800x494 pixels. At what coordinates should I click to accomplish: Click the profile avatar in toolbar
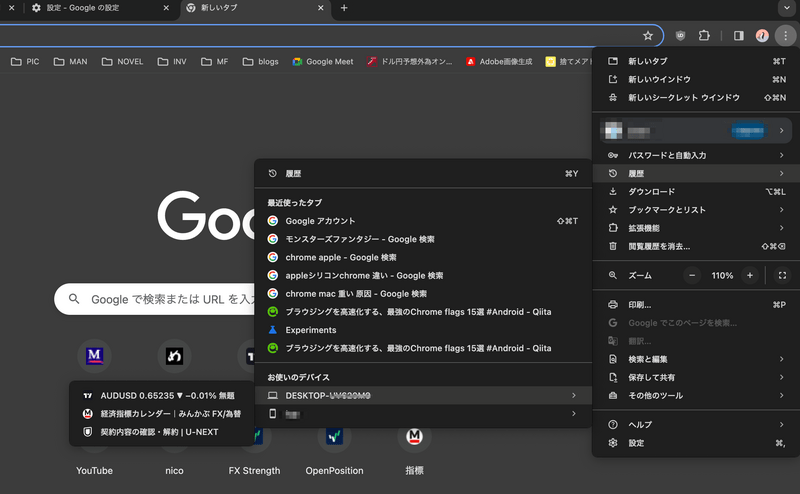point(762,36)
